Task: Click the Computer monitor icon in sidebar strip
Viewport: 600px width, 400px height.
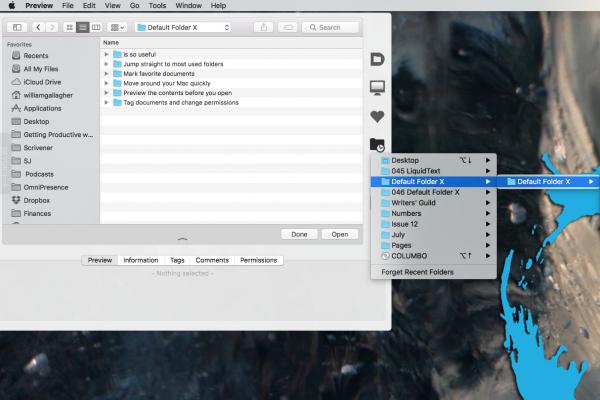Action: (x=377, y=87)
